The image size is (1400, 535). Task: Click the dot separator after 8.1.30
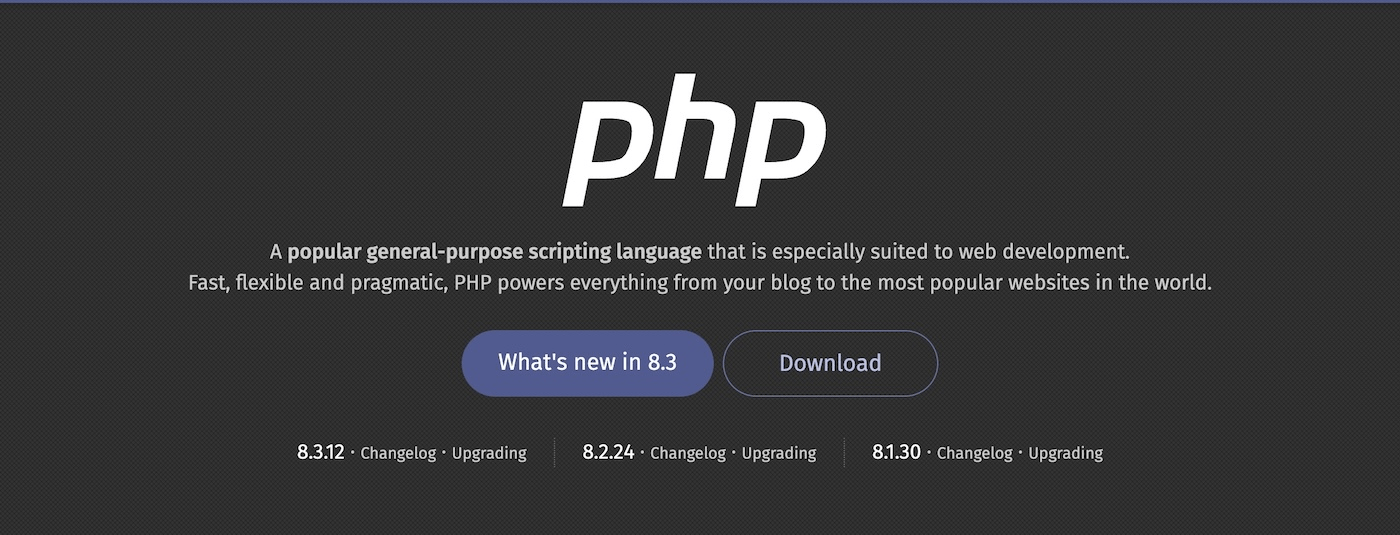pyautogui.click(x=929, y=453)
